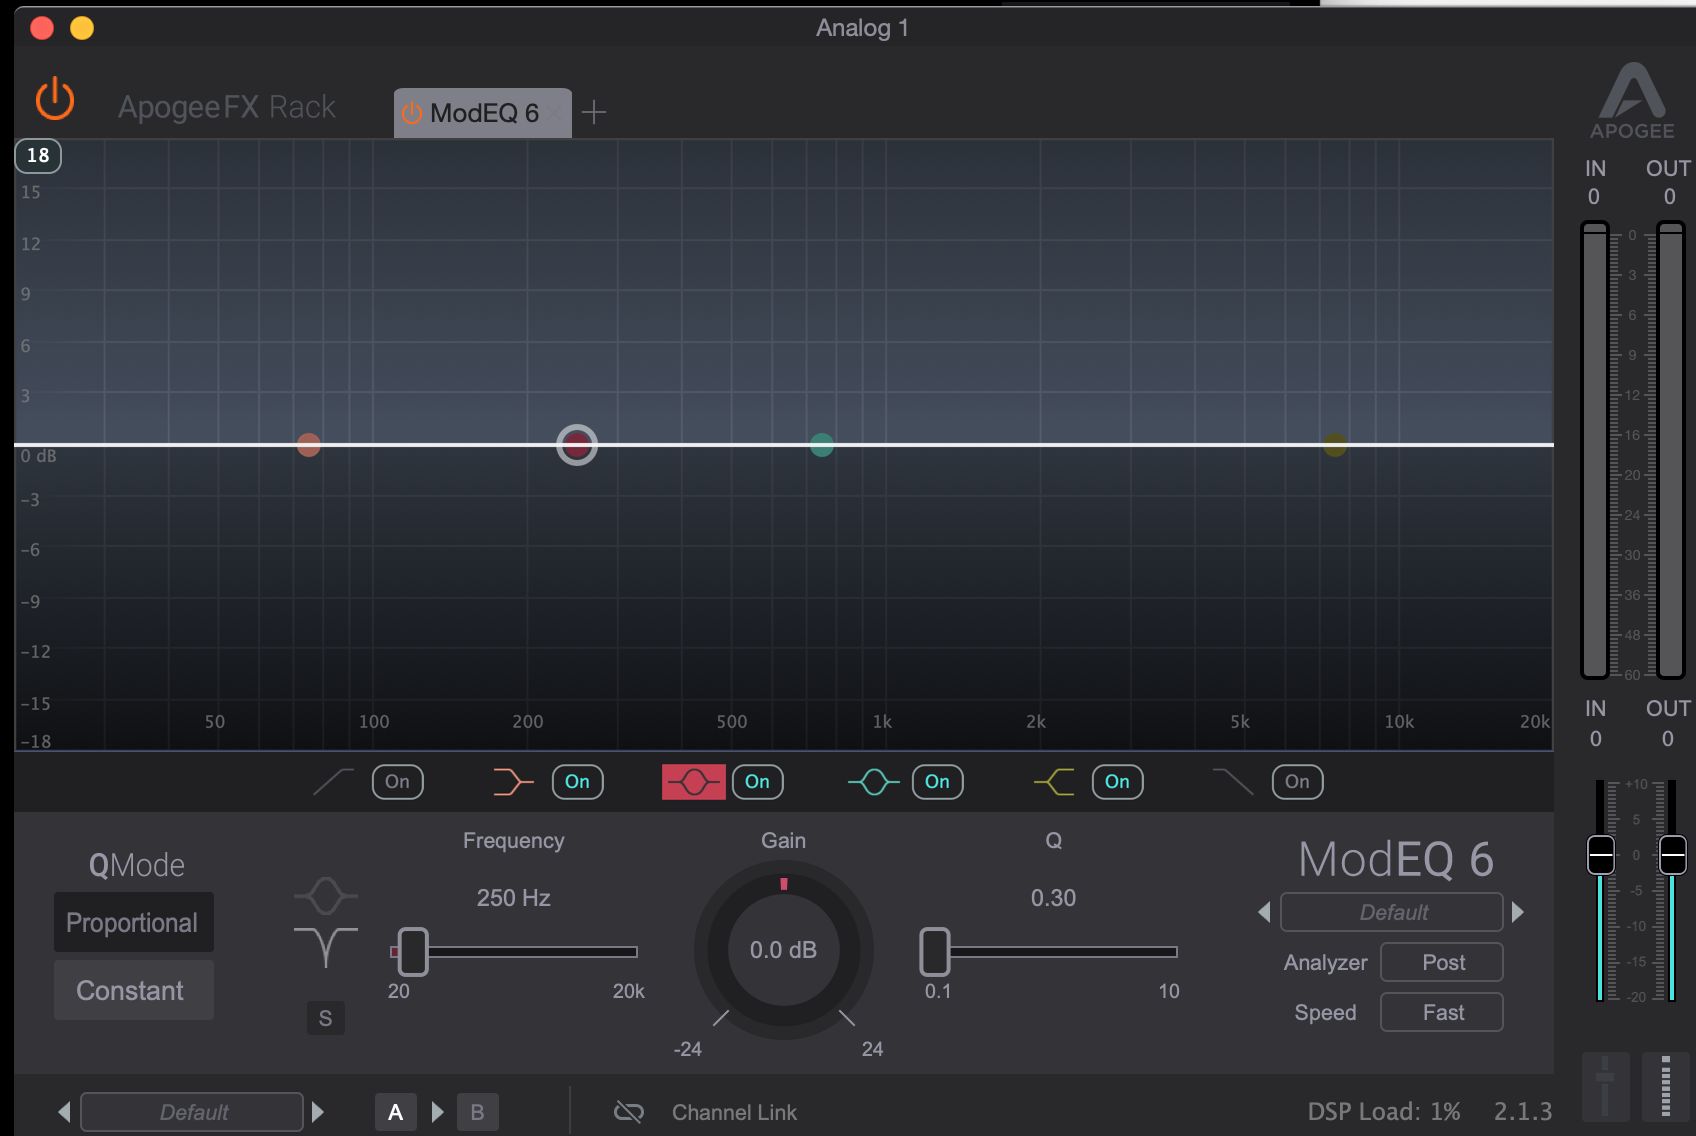This screenshot has width=1696, height=1136.
Task: Click the 0.0 dB gain value
Action: click(783, 950)
